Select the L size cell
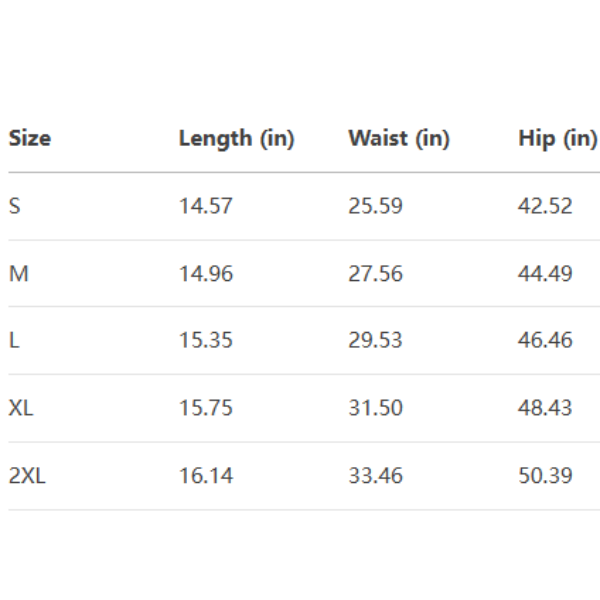The image size is (600, 600). (x=14, y=340)
